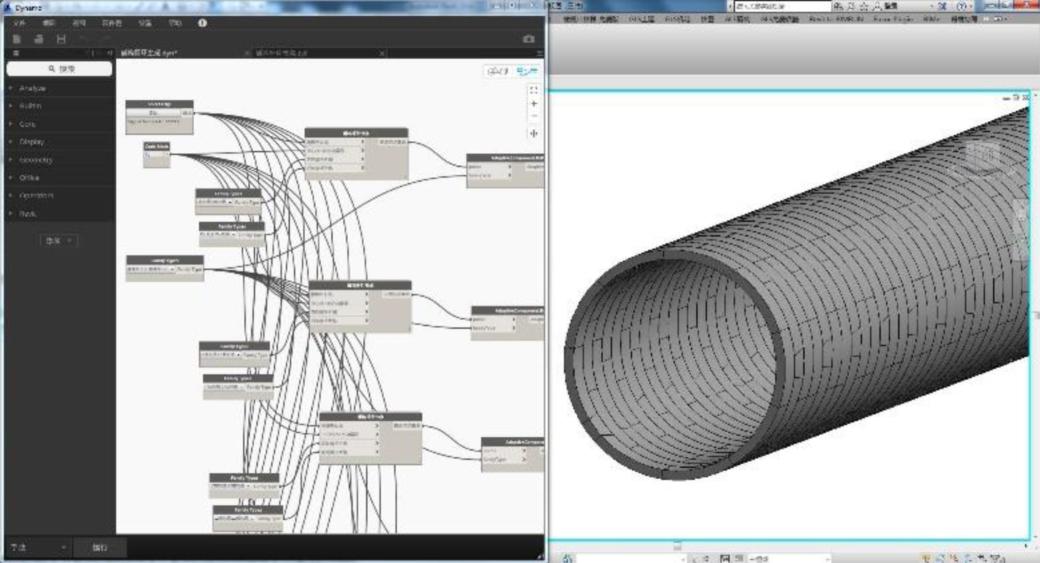
Task: Click the Open file icon in Dynamo toolbar
Action: (x=39, y=38)
